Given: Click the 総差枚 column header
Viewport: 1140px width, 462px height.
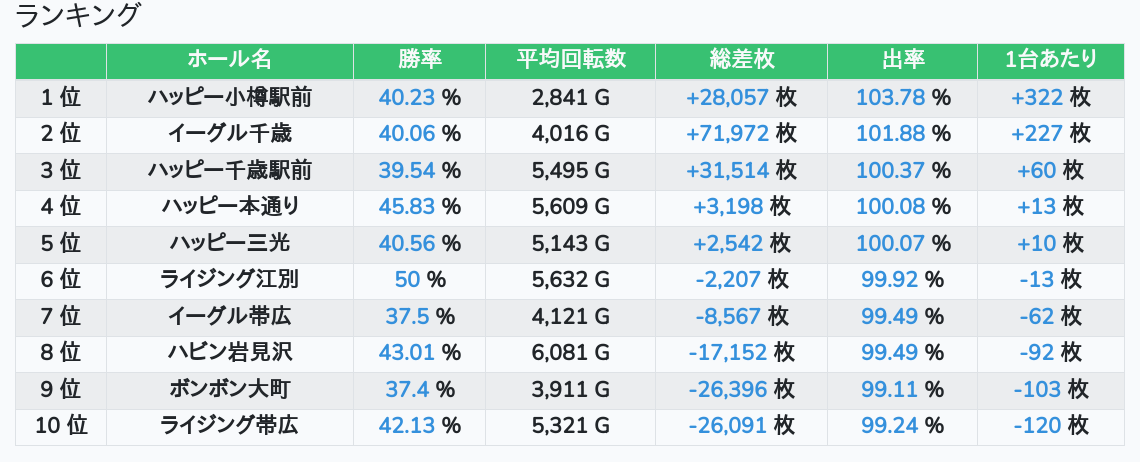Looking at the screenshot, I should point(741,60).
